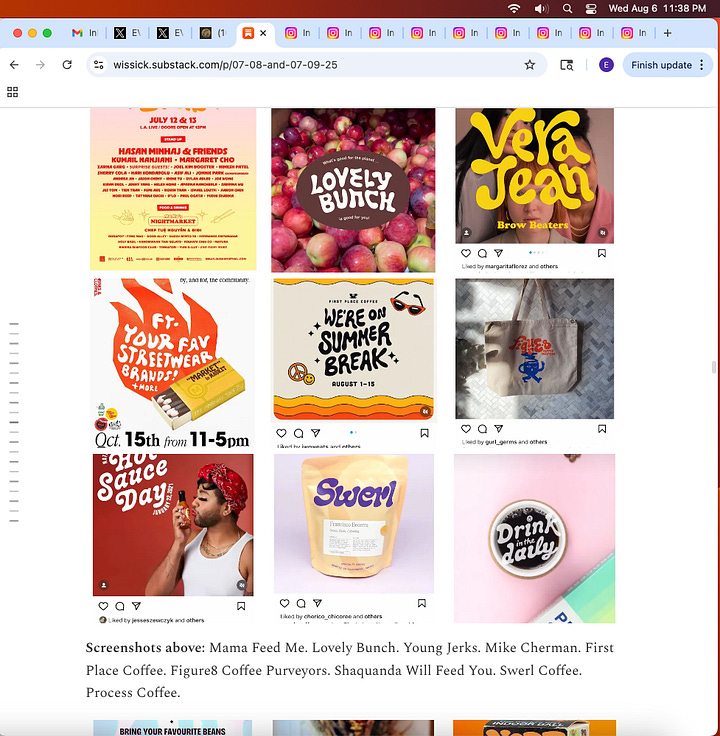This screenshot has width=720, height=736.
Task: Reload the current page
Action: point(67,65)
